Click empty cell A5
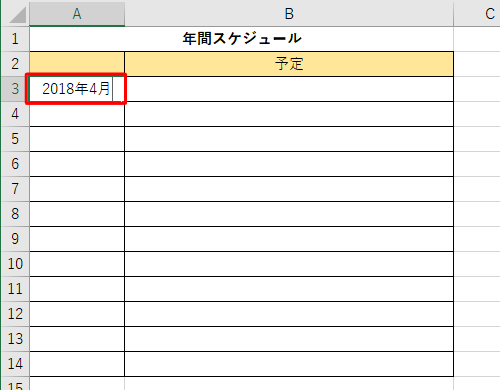500x390 pixels. pyautogui.click(x=77, y=139)
